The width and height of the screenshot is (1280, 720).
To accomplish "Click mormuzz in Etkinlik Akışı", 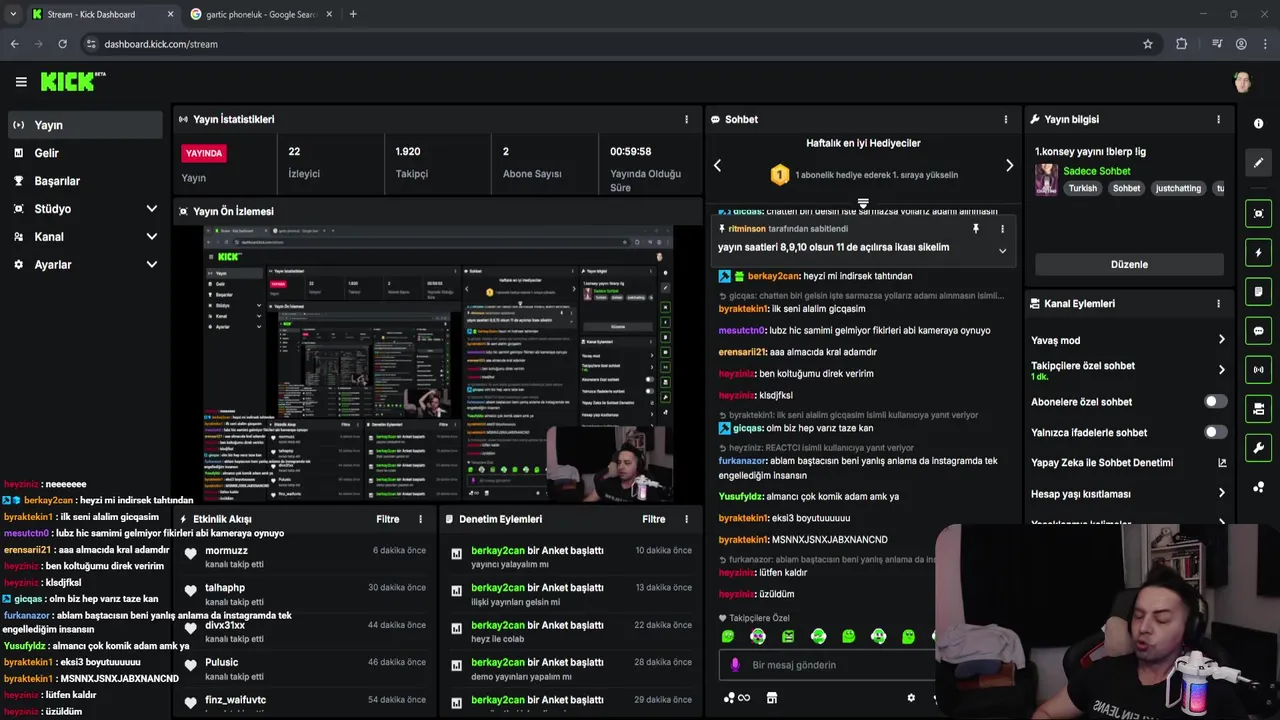I will [x=226, y=551].
